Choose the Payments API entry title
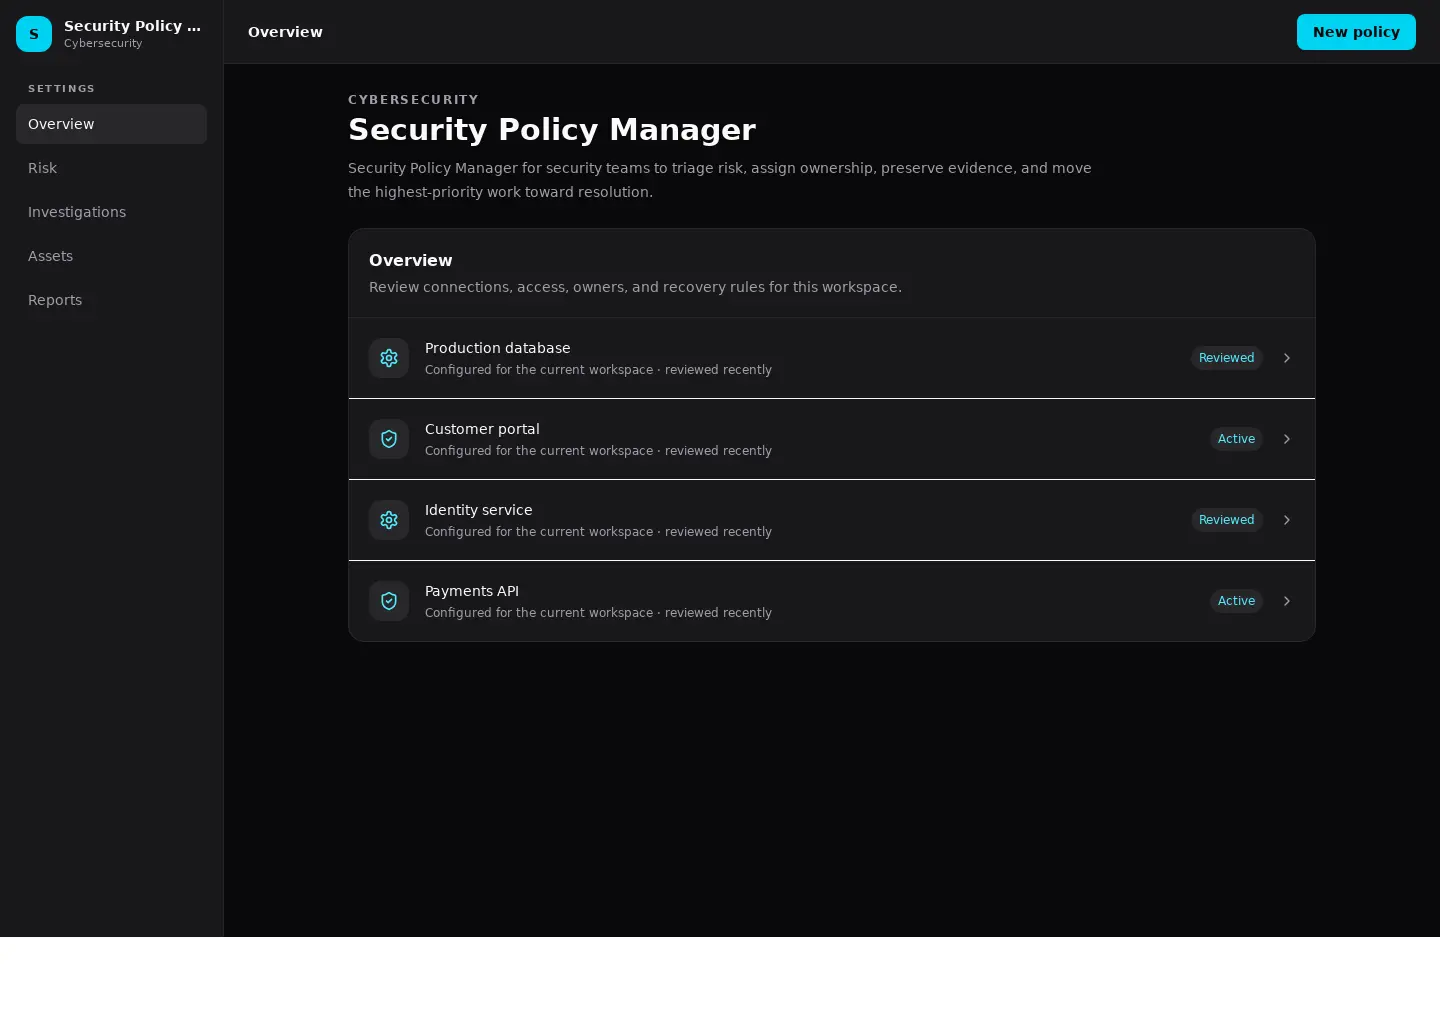This screenshot has height=1024, width=1440. click(x=472, y=591)
